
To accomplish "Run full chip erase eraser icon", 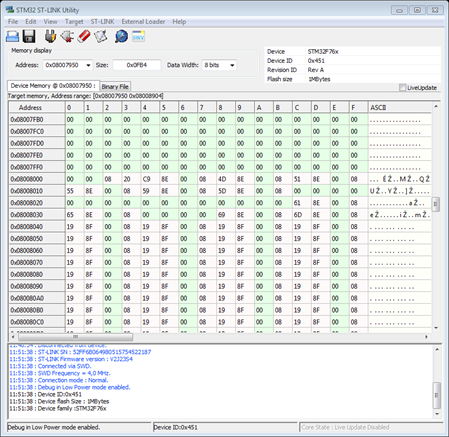I will pos(84,36).
